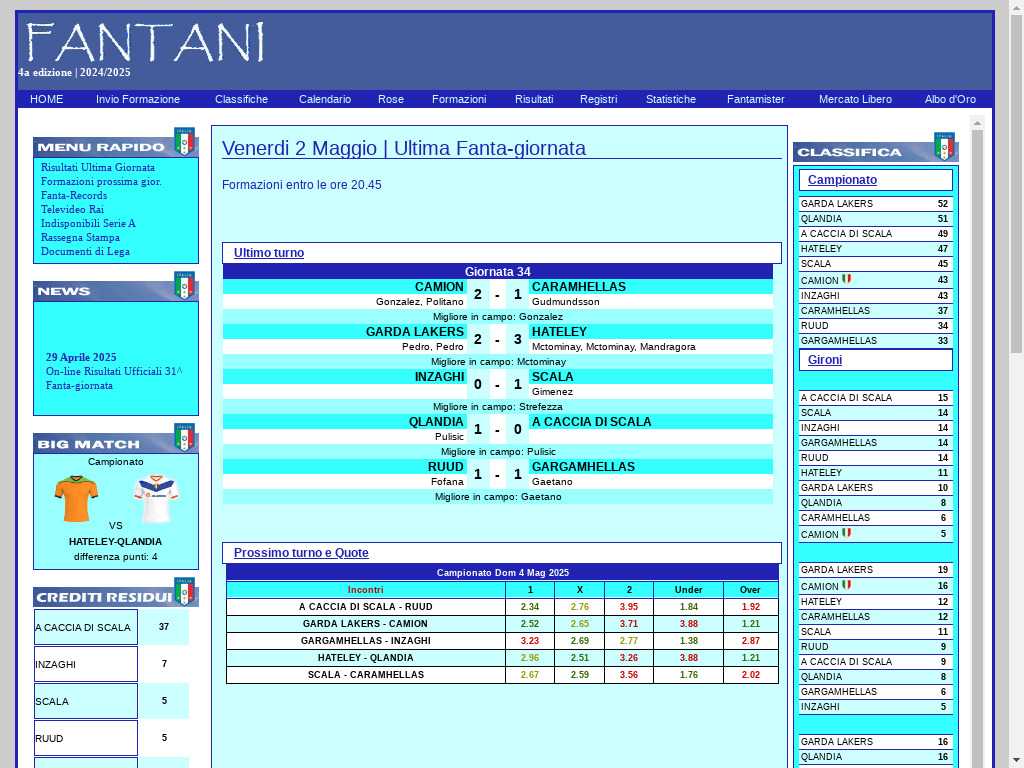Click the Over 2.87 odds value
1024x768 pixels.
coord(750,641)
